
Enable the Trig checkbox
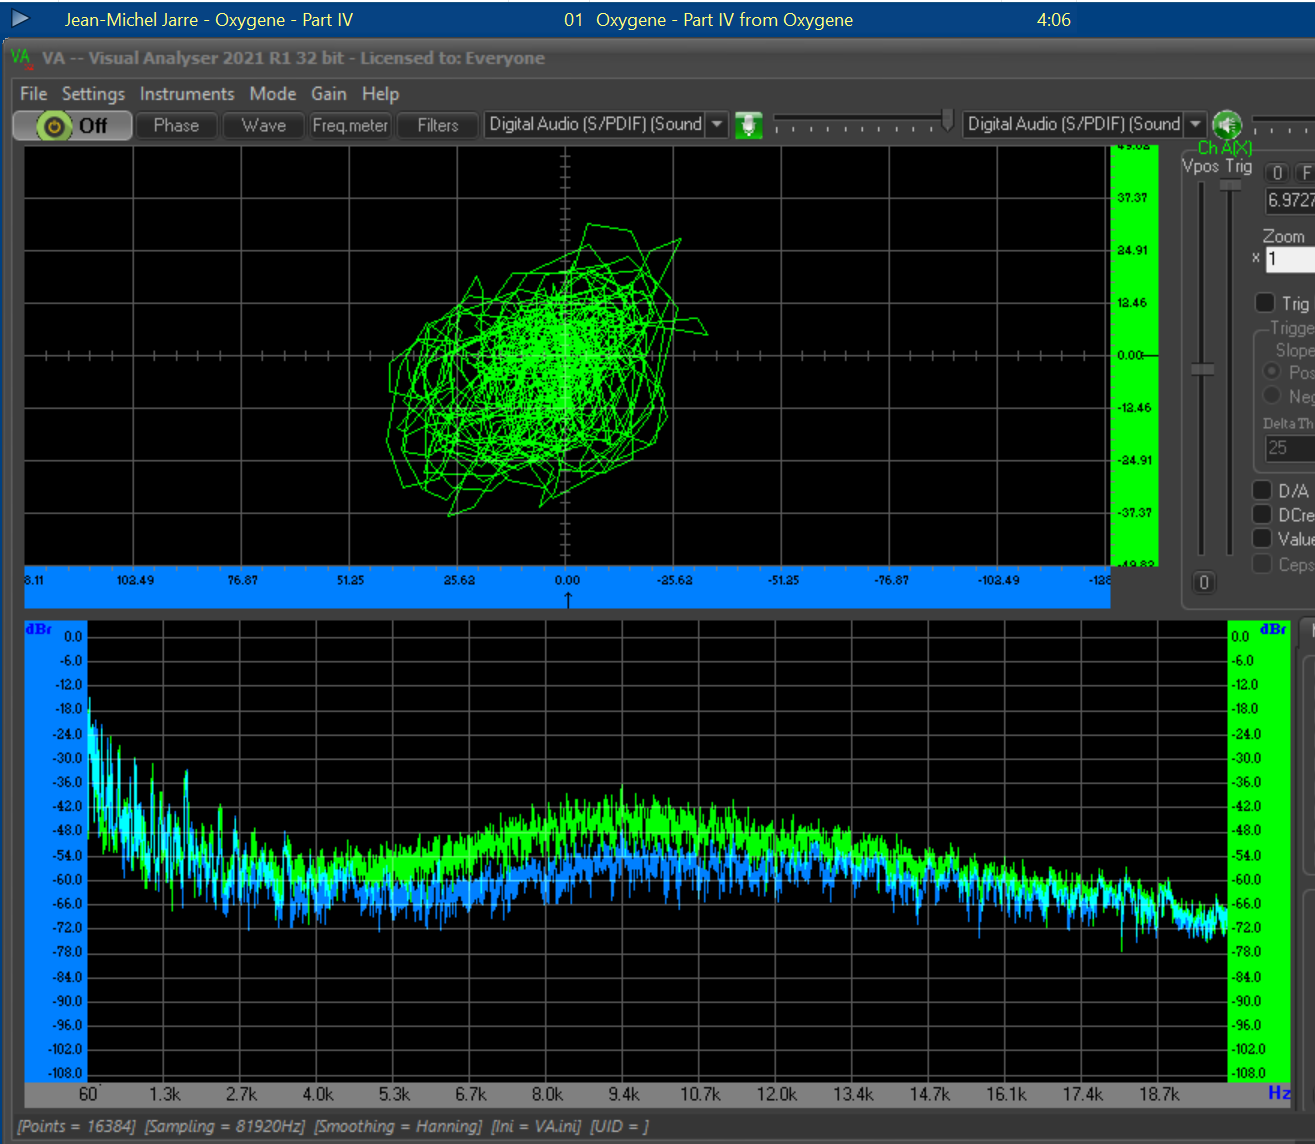[1265, 303]
